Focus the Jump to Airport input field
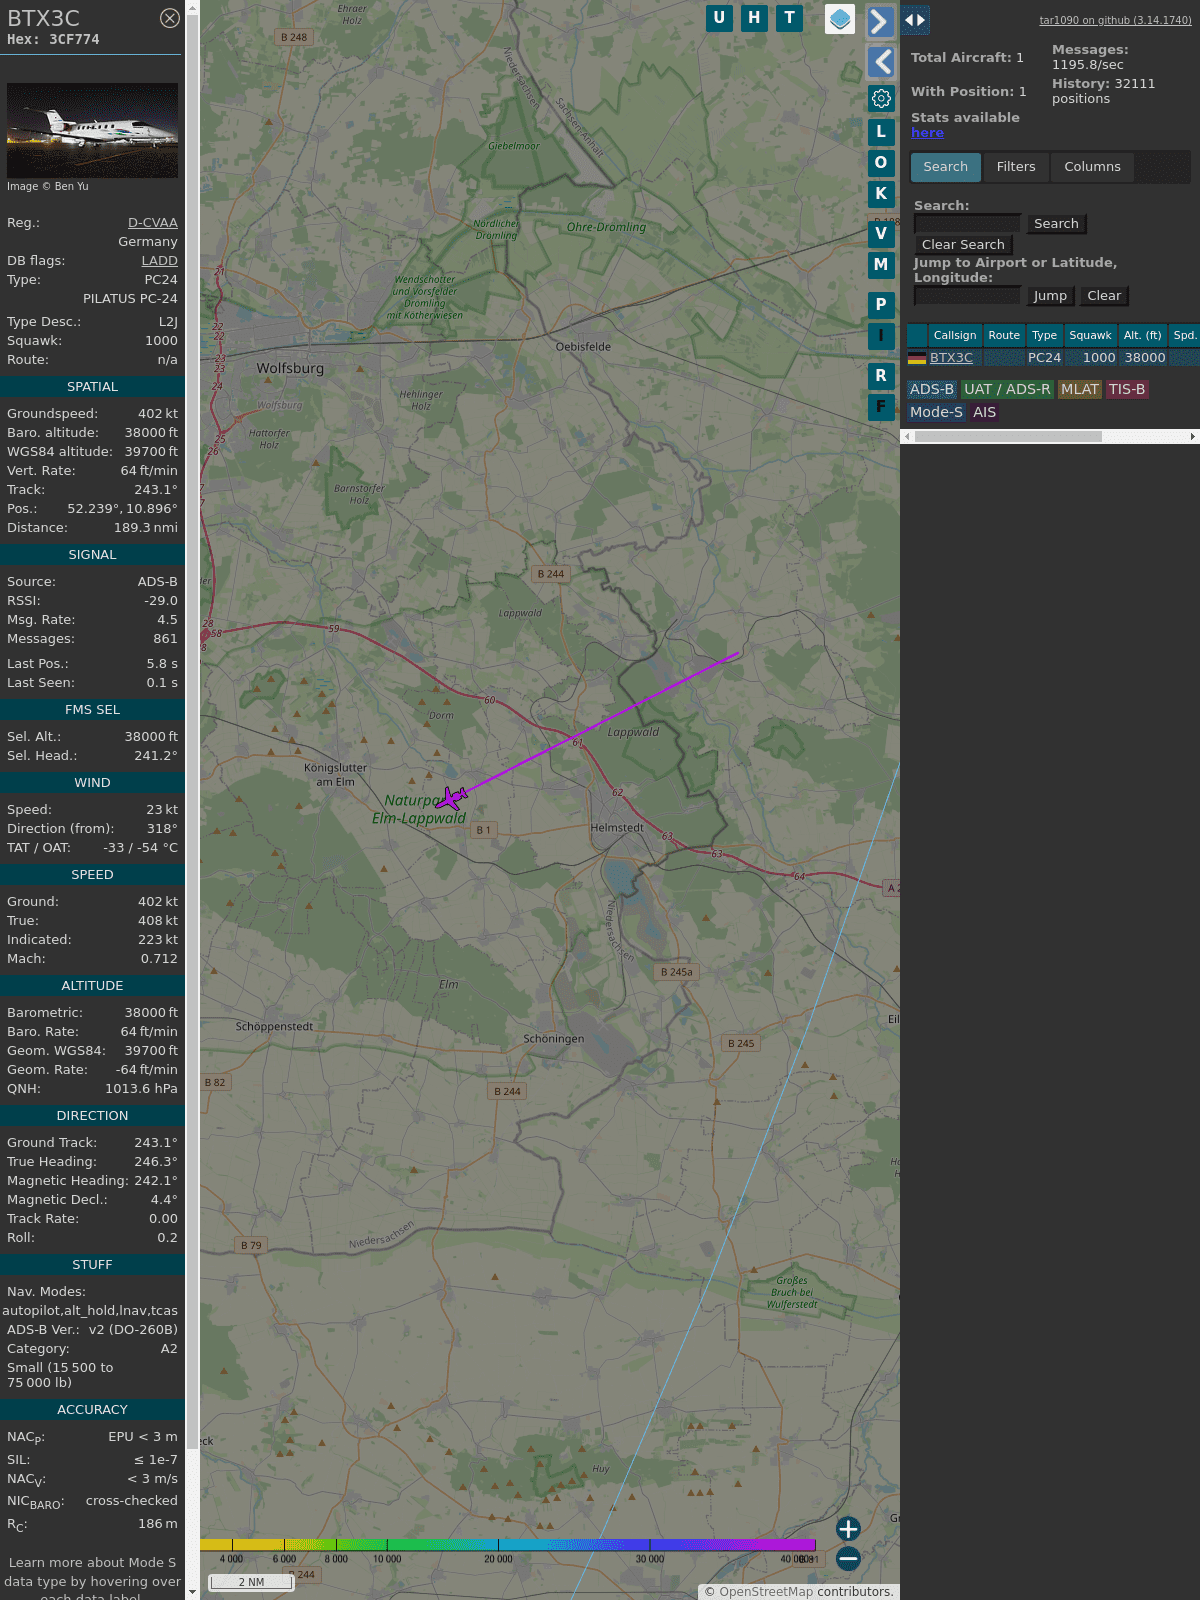The height and width of the screenshot is (1600, 1200). [x=967, y=296]
